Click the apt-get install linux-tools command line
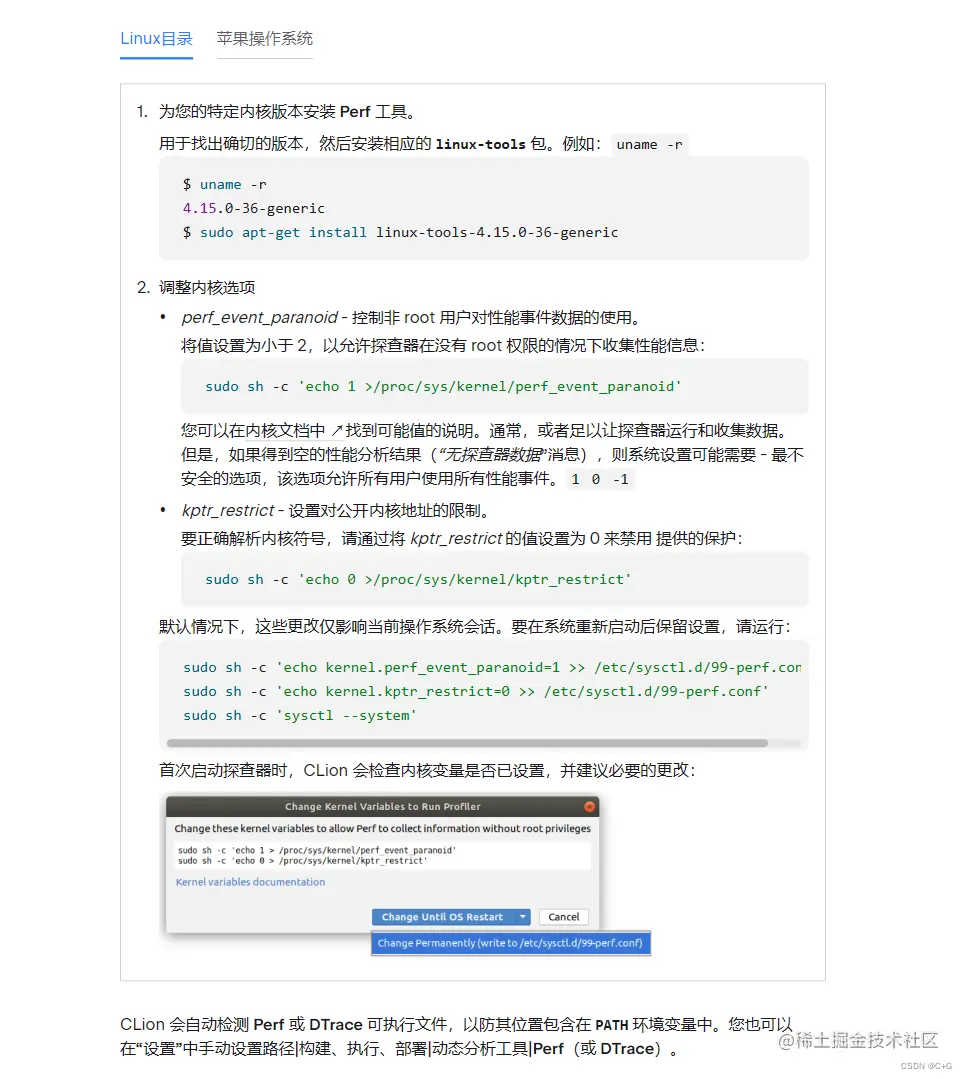Viewport: 967px width, 1079px height. click(x=401, y=233)
